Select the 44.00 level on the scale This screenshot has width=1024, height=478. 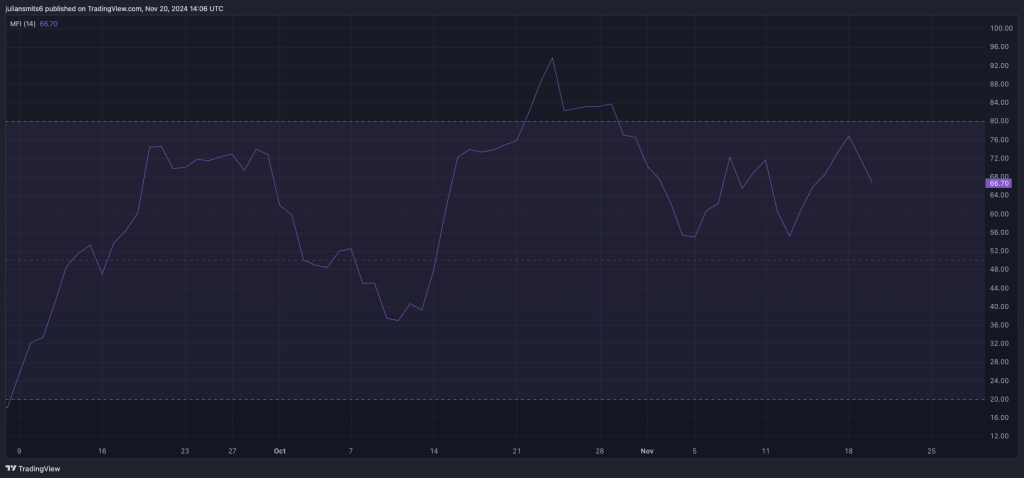(1001, 288)
